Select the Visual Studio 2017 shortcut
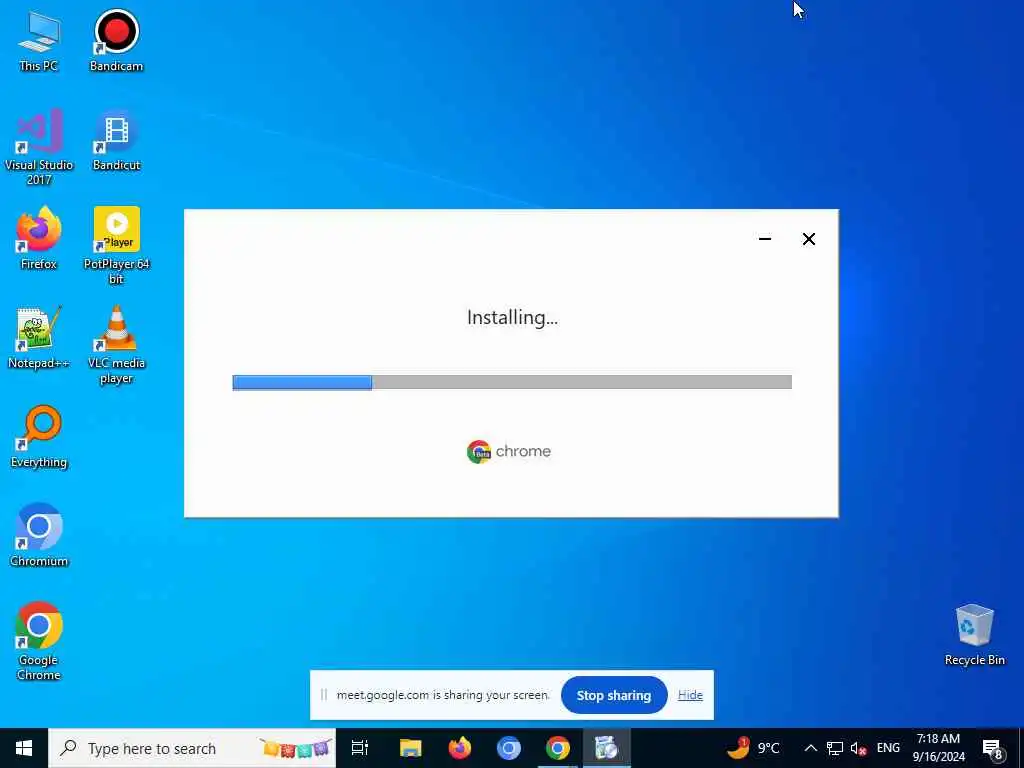 coord(39,148)
